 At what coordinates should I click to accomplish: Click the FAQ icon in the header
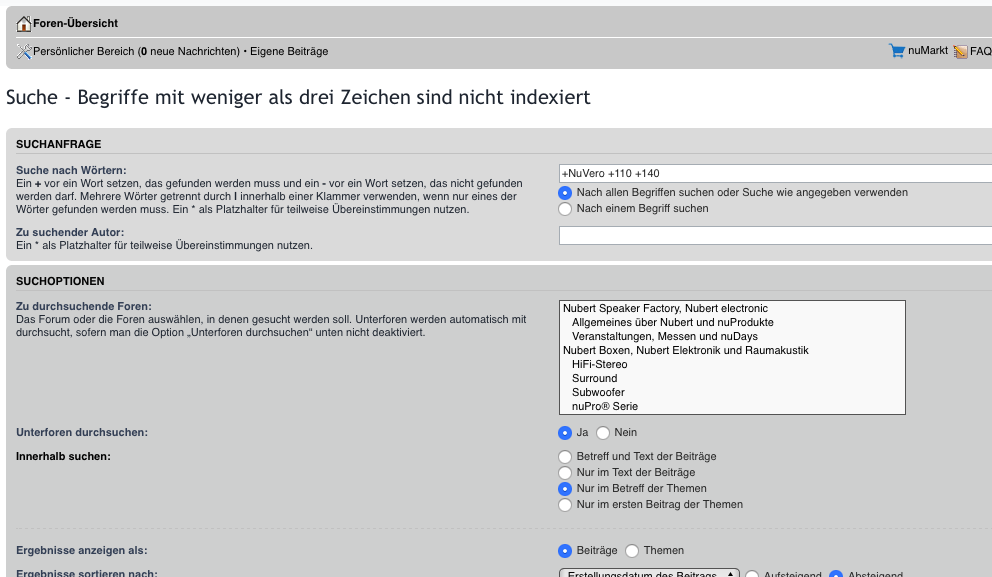[960, 51]
